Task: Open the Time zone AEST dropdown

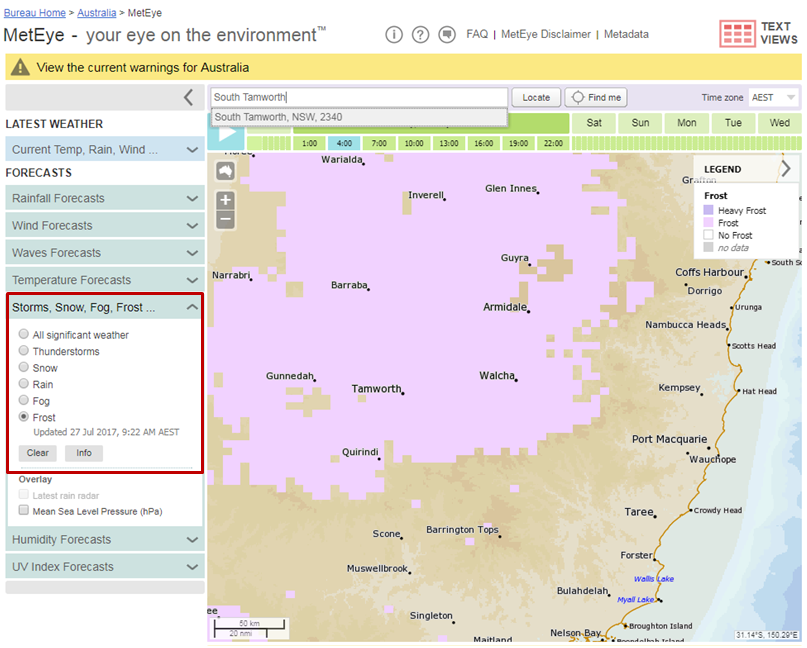Action: 774,97
